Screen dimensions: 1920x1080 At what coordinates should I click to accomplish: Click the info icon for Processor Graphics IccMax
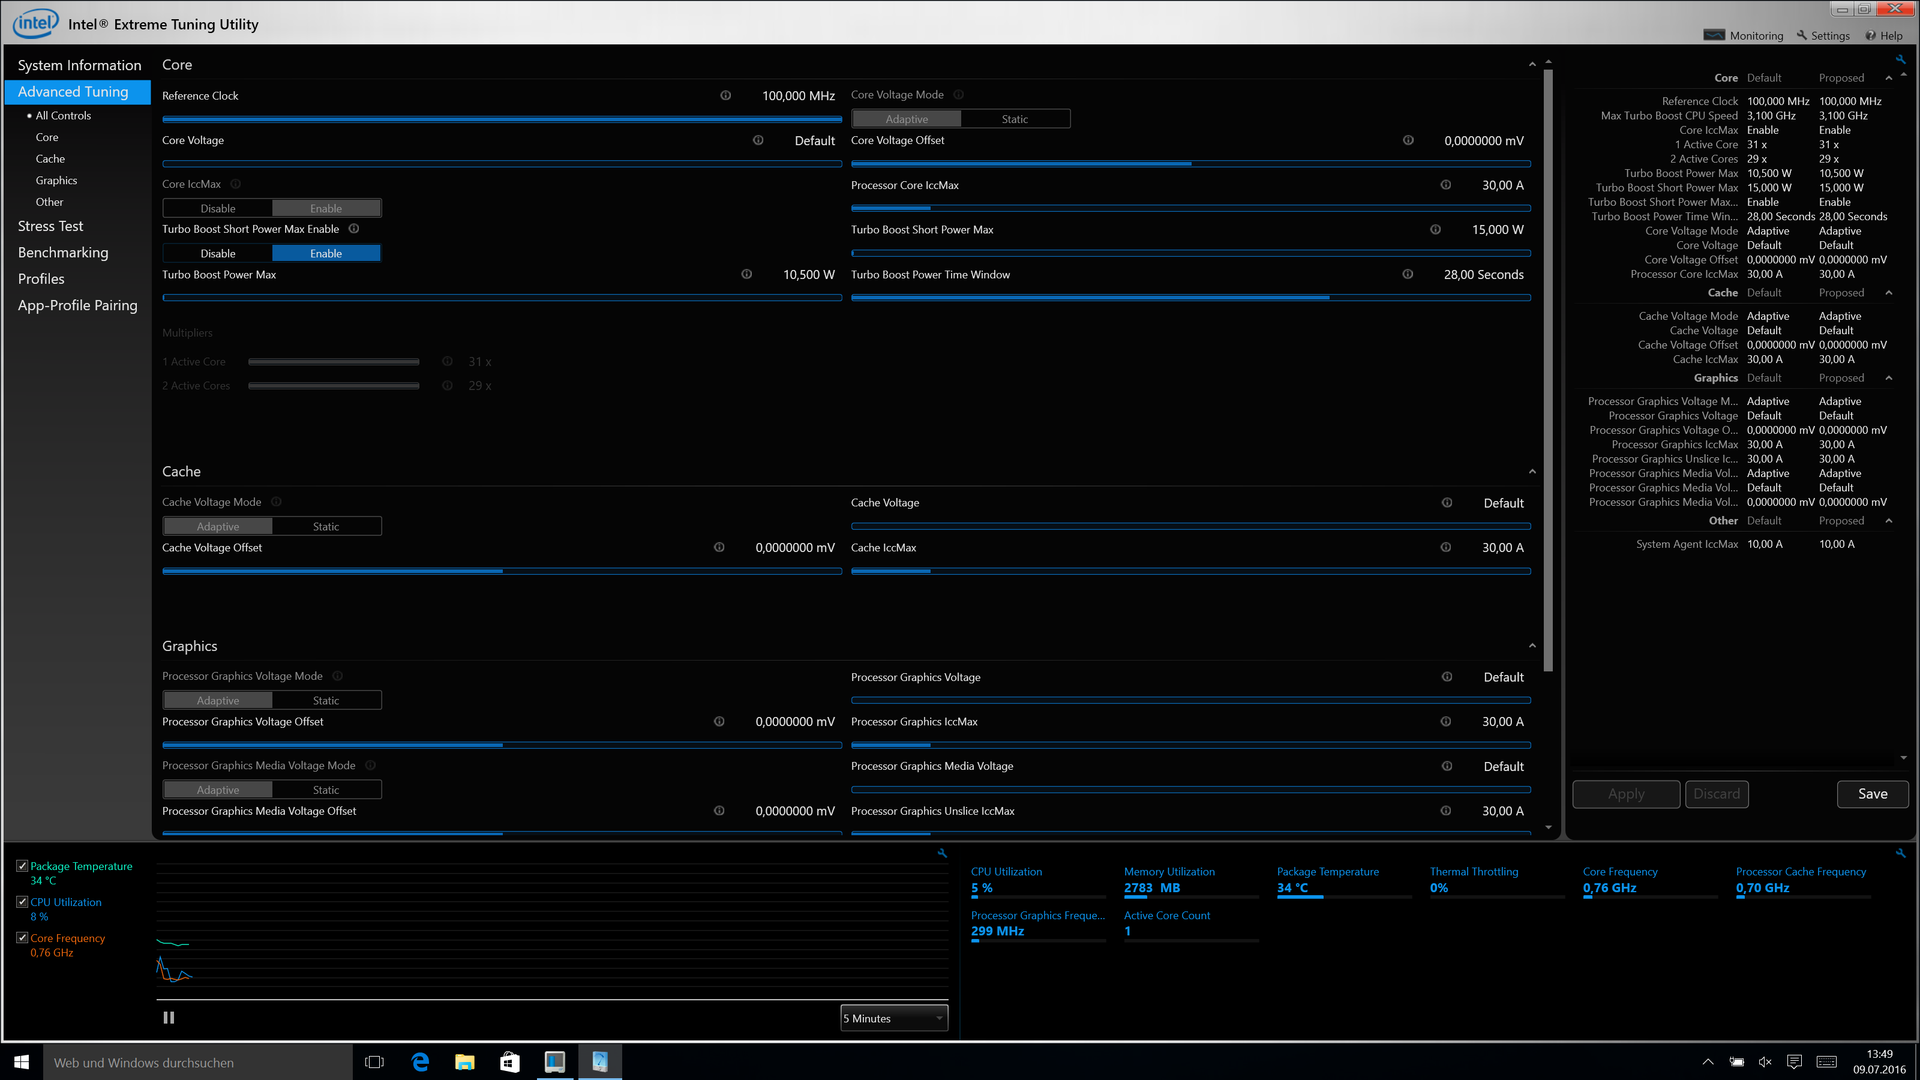(x=1445, y=722)
